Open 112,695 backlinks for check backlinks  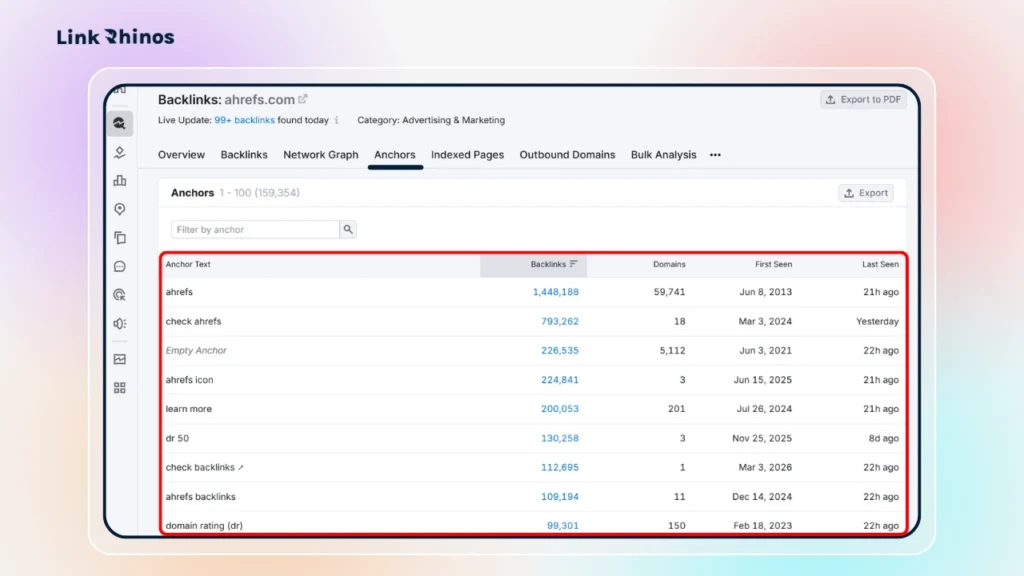560,467
